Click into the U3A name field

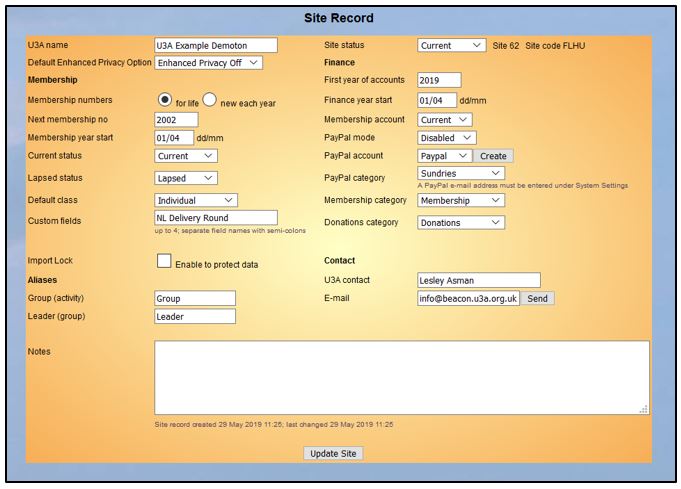click(215, 46)
